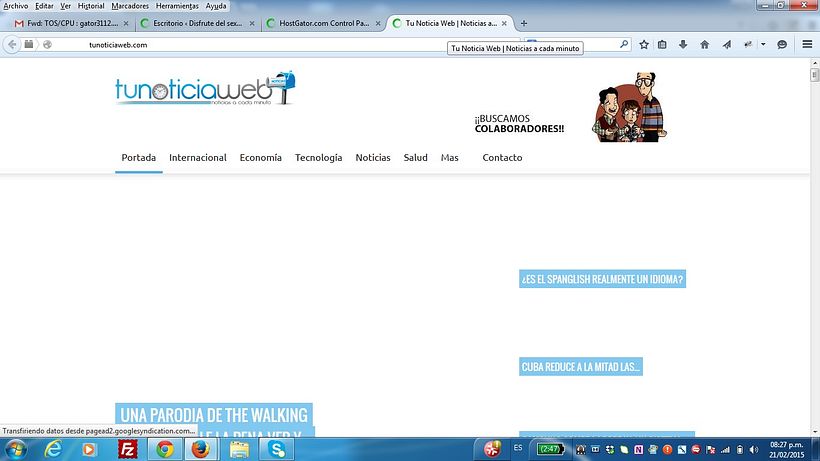Open the Contacto page link
820x461 pixels.
[502, 157]
